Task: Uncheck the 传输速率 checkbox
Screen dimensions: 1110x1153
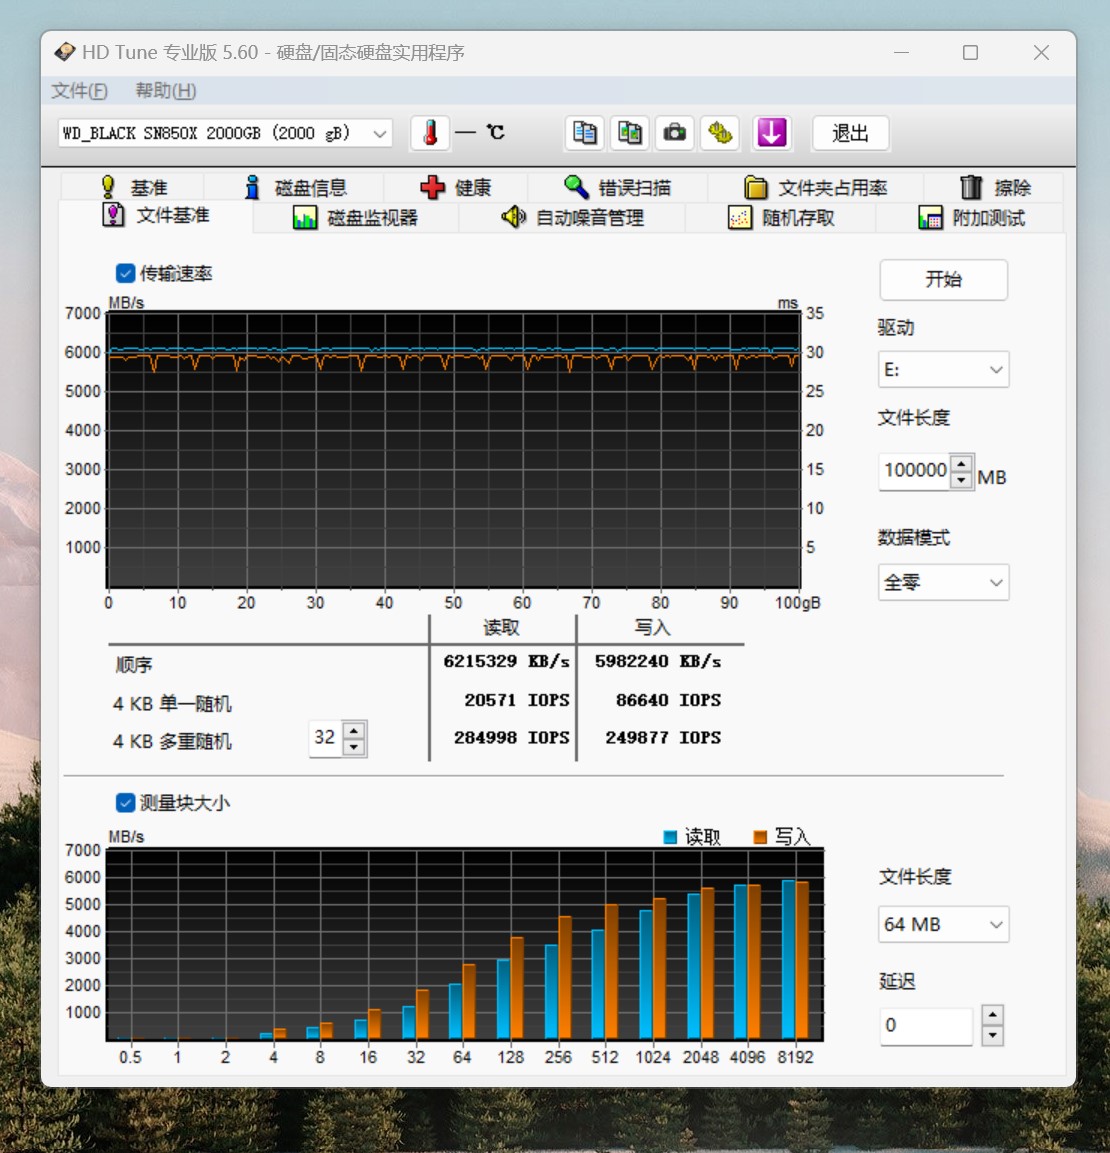Action: [x=126, y=274]
